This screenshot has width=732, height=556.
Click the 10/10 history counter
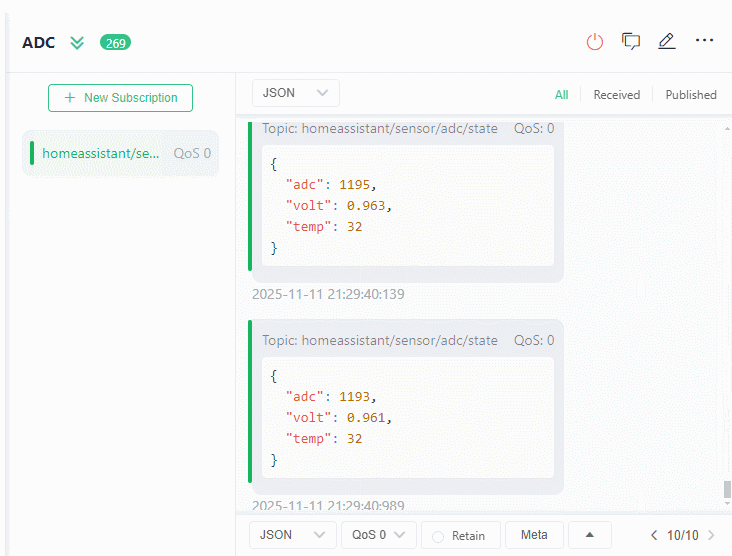683,535
